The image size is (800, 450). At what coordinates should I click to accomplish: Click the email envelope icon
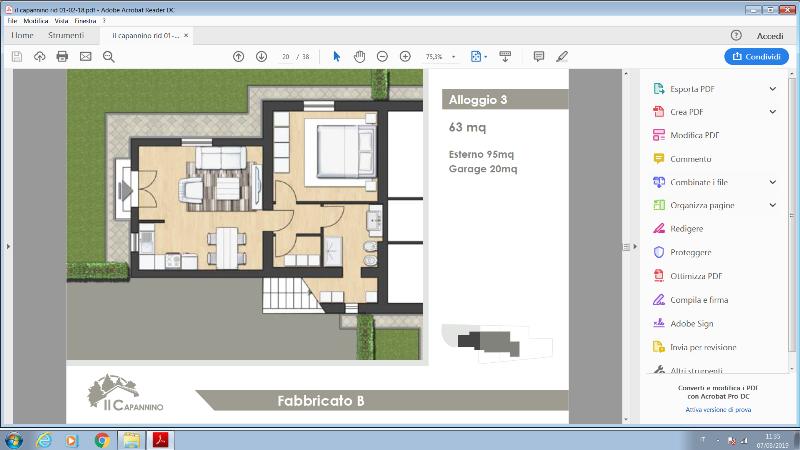(85, 57)
